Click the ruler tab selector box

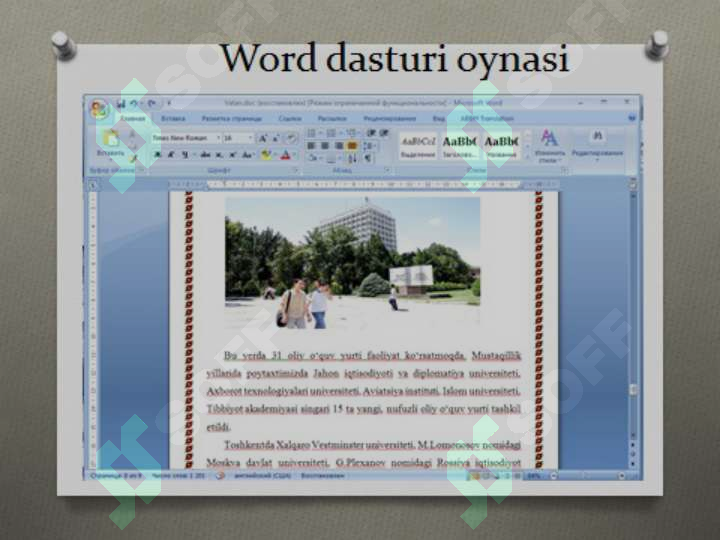click(93, 186)
